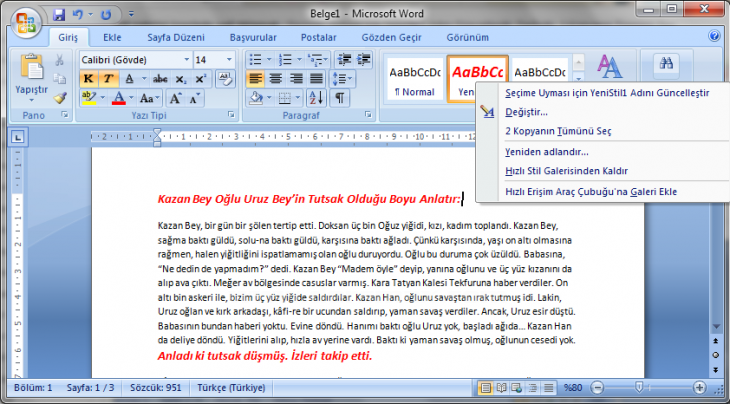
Task: Sort text with the A-Z arrow icon
Action: pos(317,98)
